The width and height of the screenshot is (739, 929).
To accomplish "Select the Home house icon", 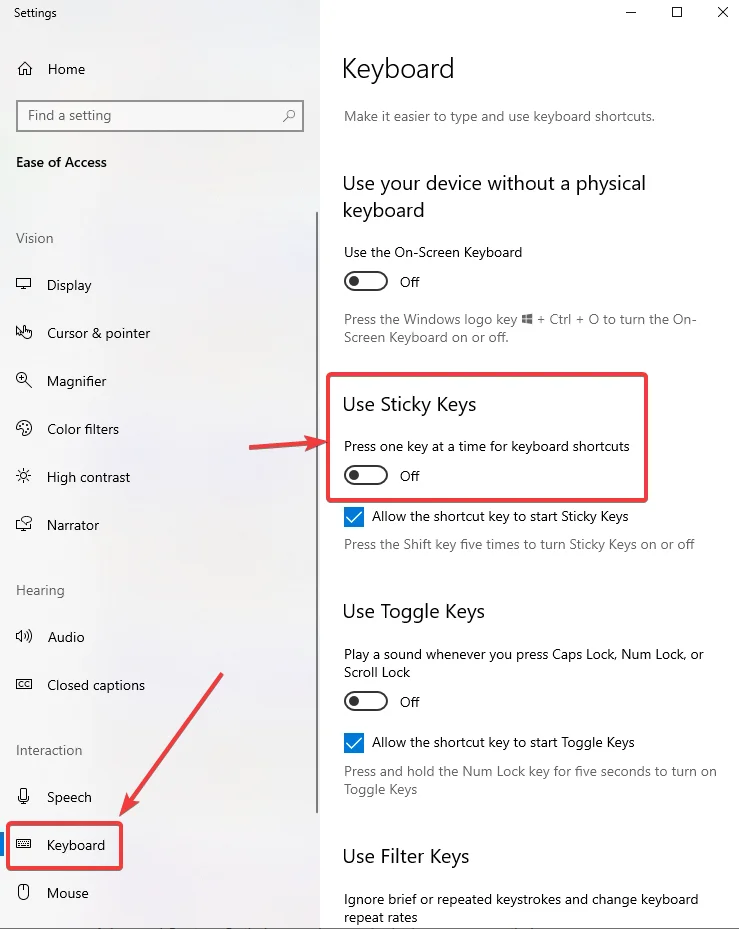I will coord(23,69).
